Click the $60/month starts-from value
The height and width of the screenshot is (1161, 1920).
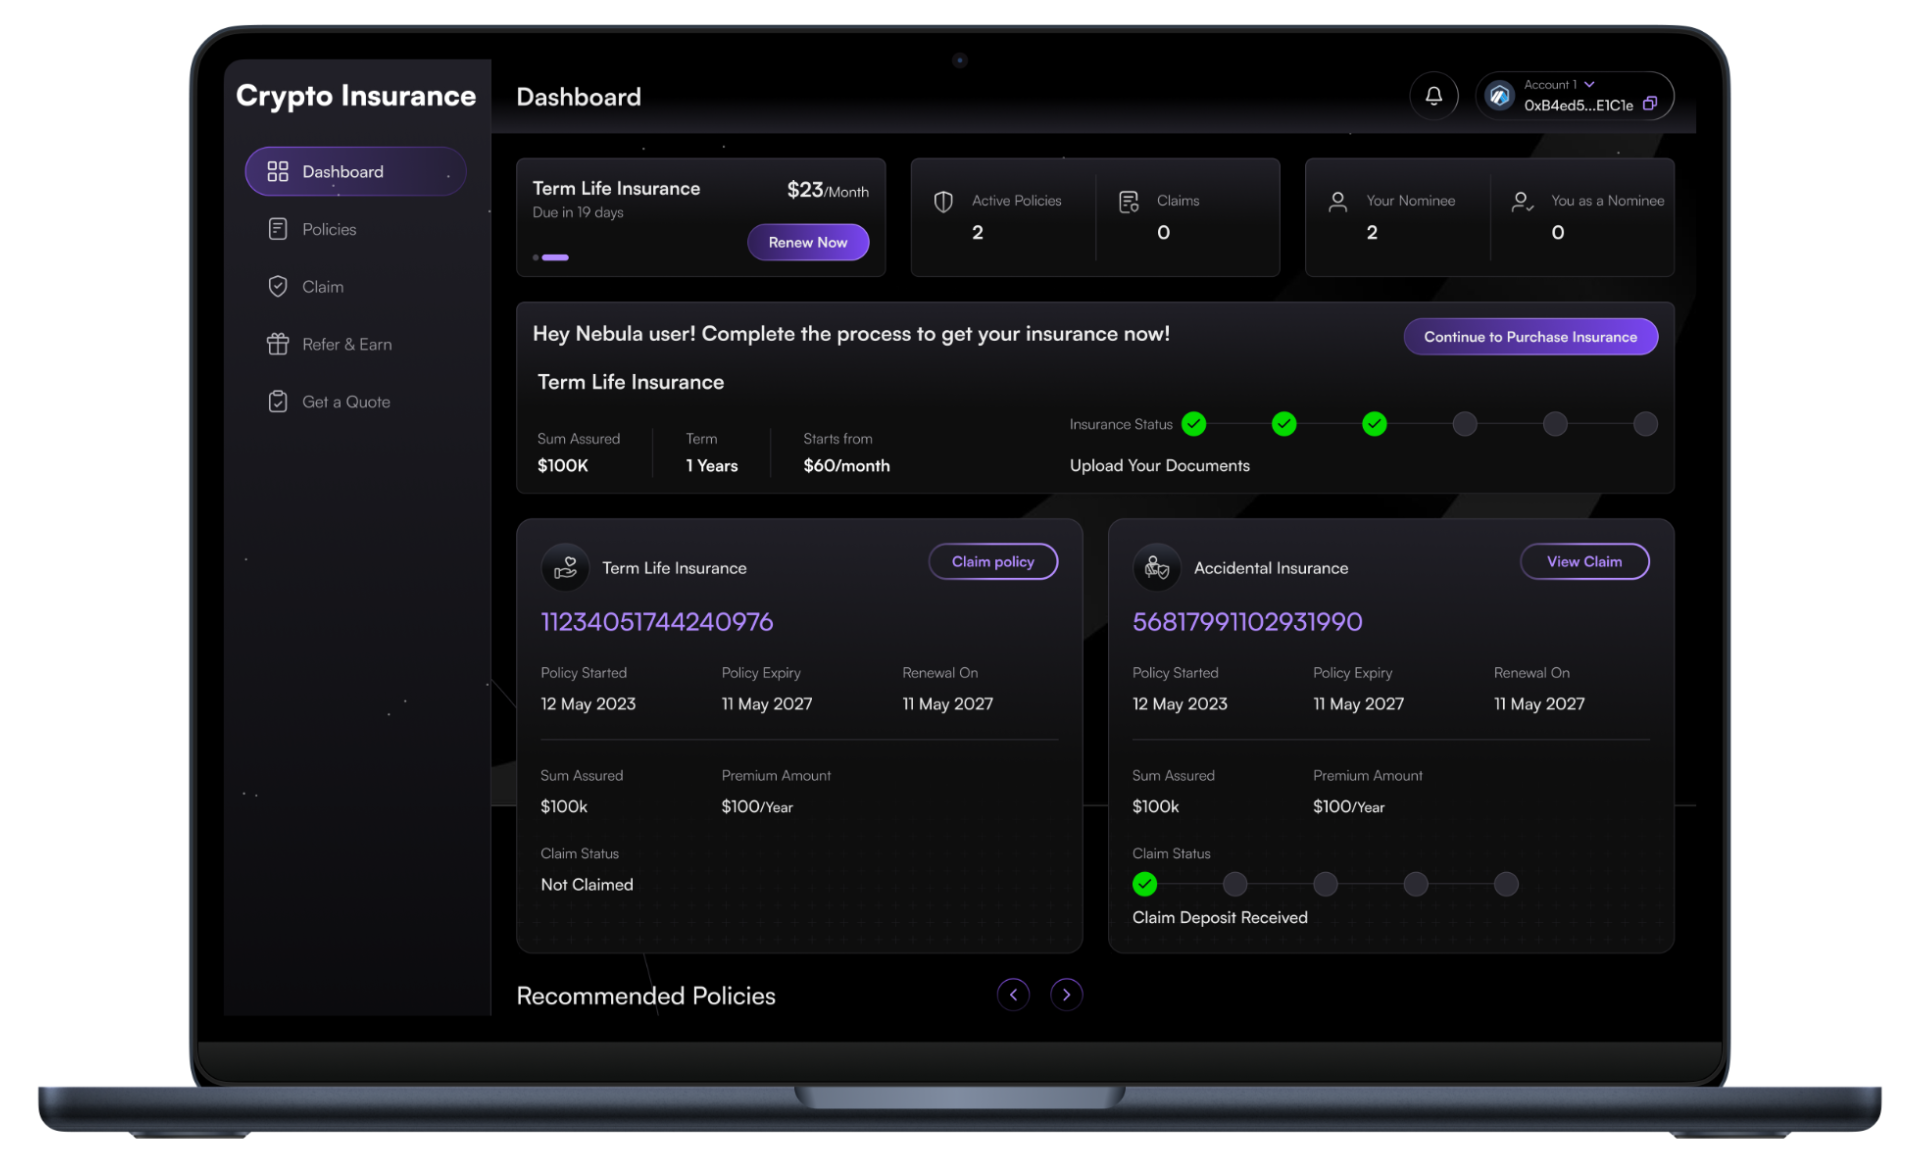click(x=846, y=465)
